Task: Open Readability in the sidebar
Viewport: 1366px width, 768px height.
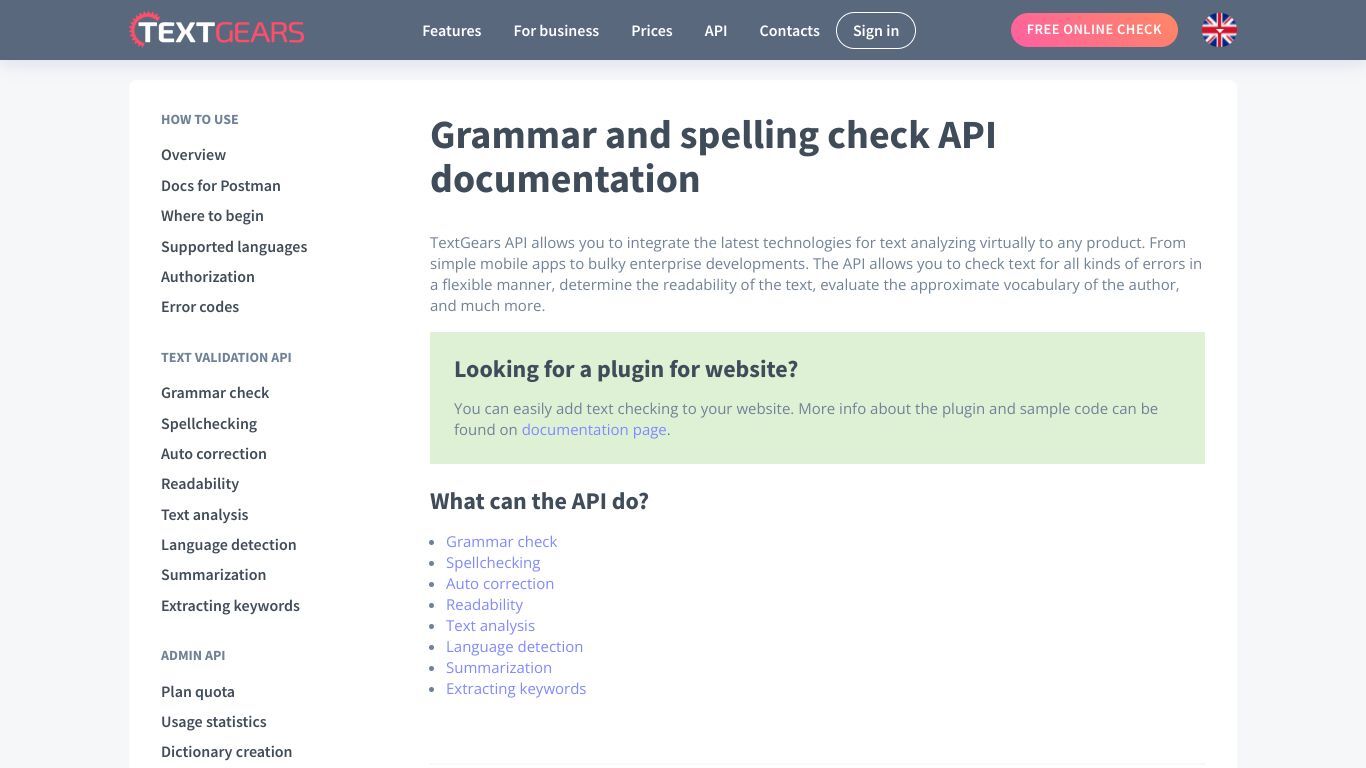Action: (x=200, y=484)
